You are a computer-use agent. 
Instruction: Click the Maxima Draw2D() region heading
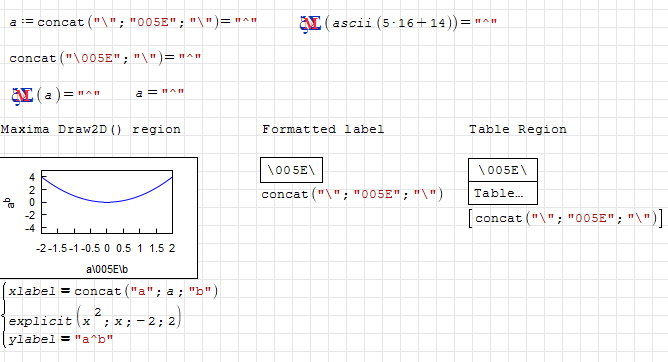[x=91, y=129]
